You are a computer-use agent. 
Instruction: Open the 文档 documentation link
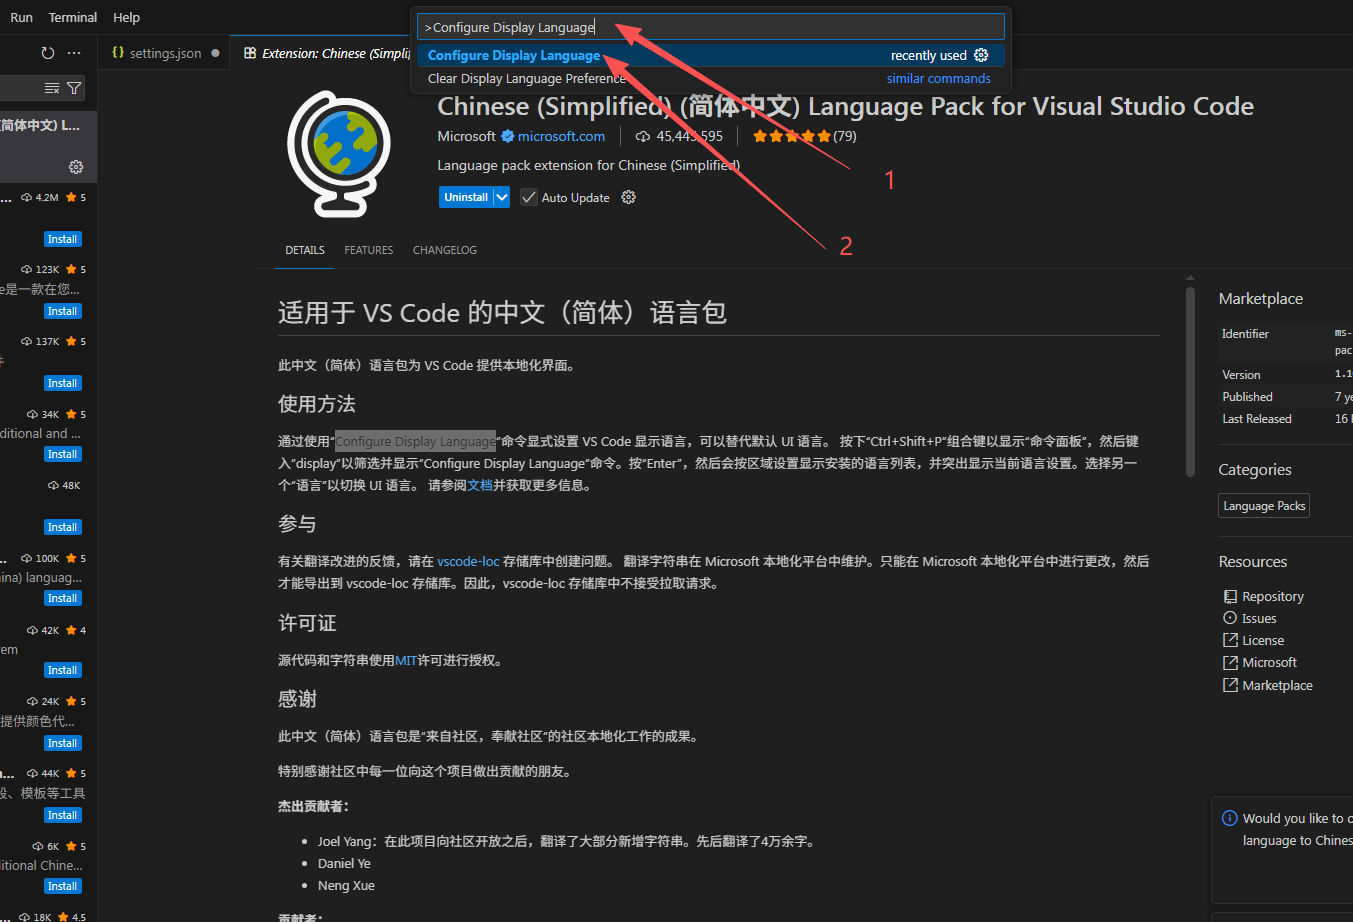coord(480,485)
